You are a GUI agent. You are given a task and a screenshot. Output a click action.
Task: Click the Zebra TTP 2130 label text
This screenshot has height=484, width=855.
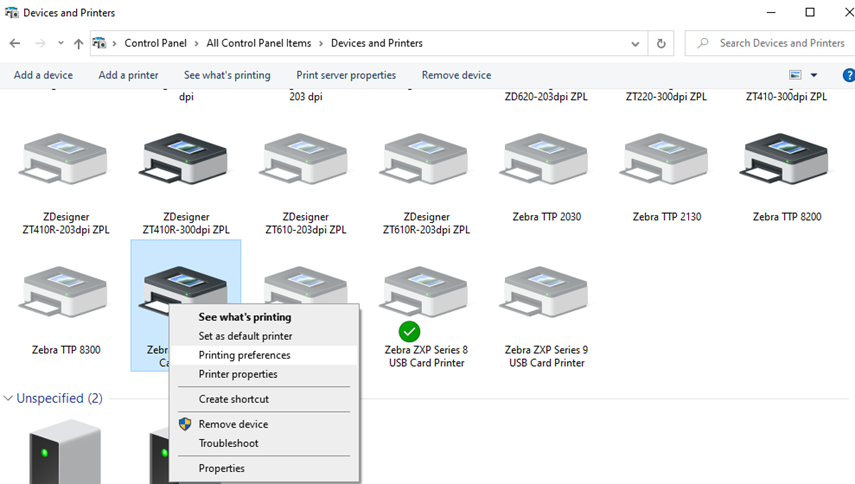click(666, 217)
